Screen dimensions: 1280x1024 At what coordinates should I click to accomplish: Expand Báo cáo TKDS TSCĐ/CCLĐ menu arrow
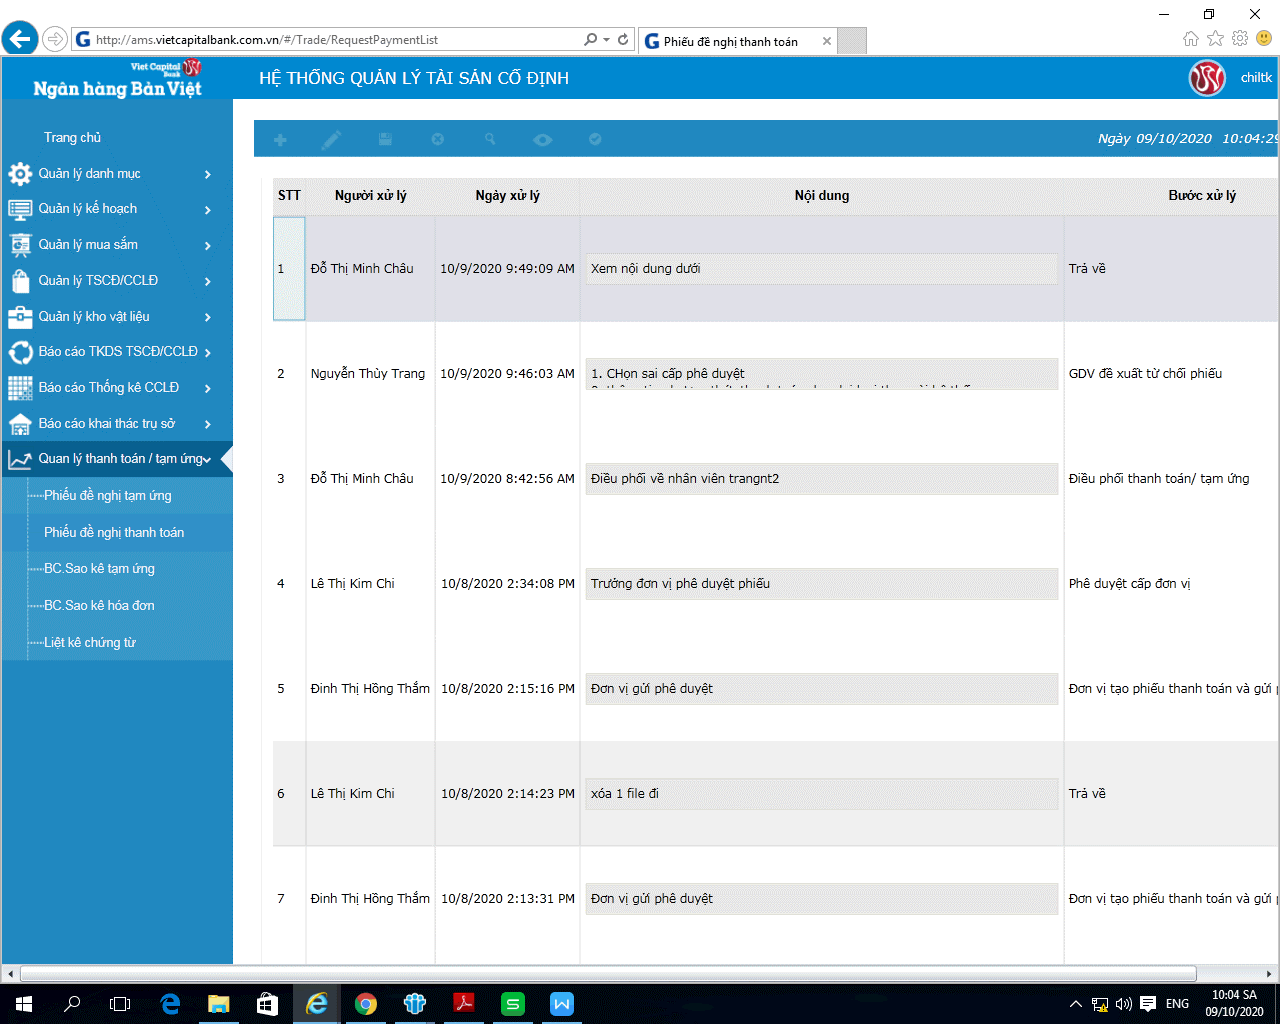(208, 353)
